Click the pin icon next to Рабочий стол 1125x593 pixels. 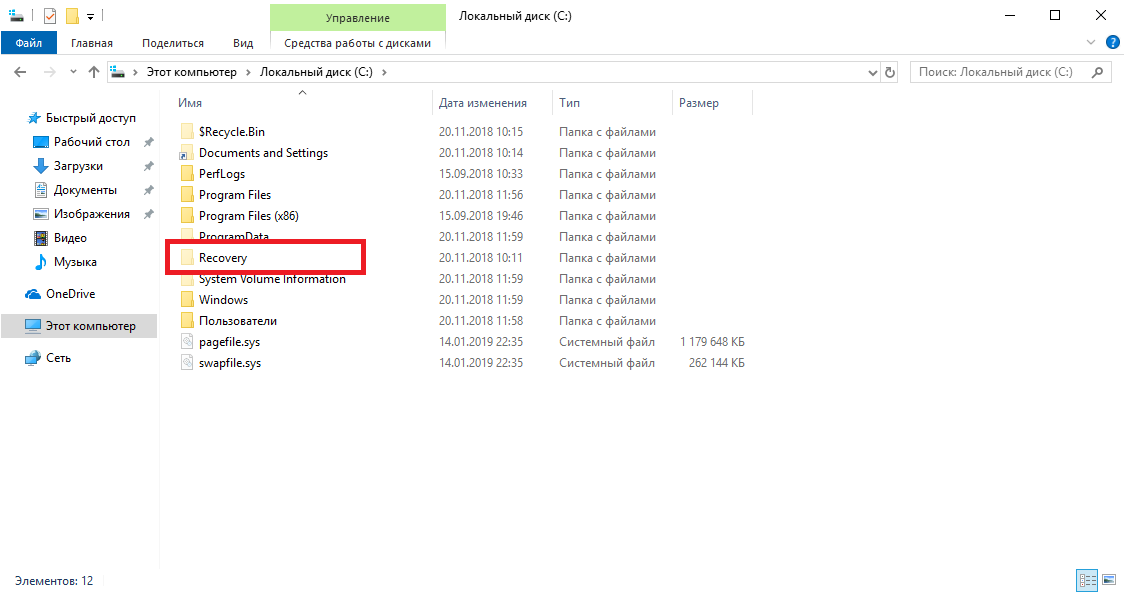149,142
